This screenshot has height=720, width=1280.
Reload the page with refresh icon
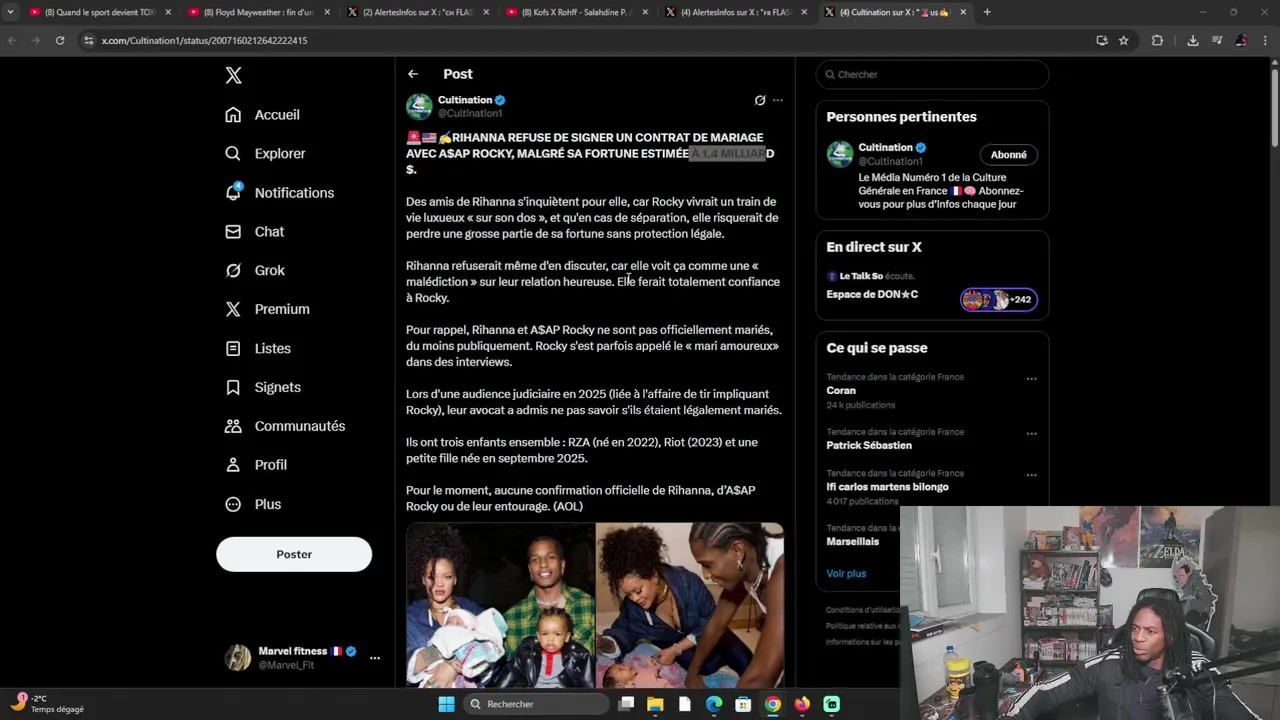tap(60, 40)
